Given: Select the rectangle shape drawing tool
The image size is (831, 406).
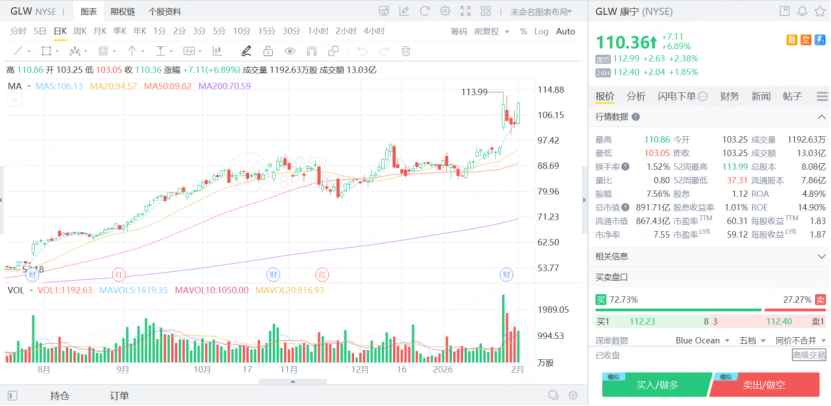Looking at the screenshot, I should [47, 51].
